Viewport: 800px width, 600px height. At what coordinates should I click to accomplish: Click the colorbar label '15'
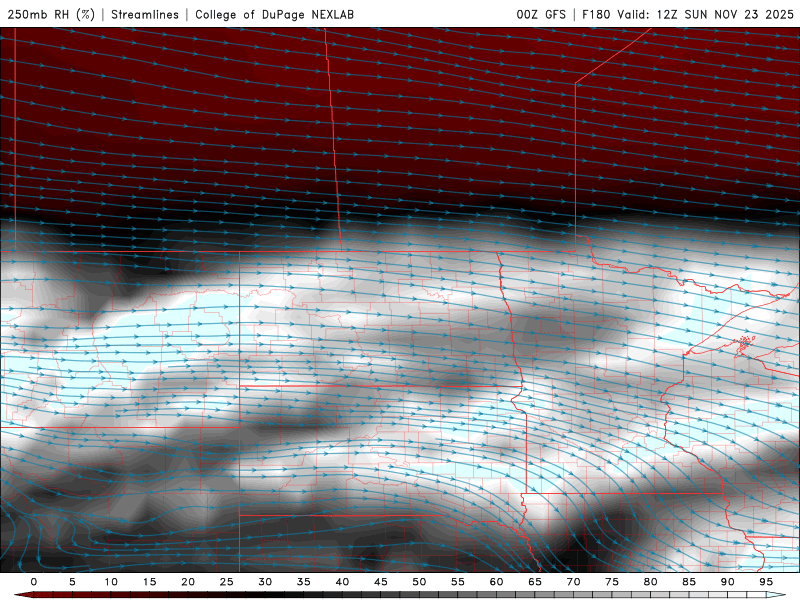tap(149, 582)
